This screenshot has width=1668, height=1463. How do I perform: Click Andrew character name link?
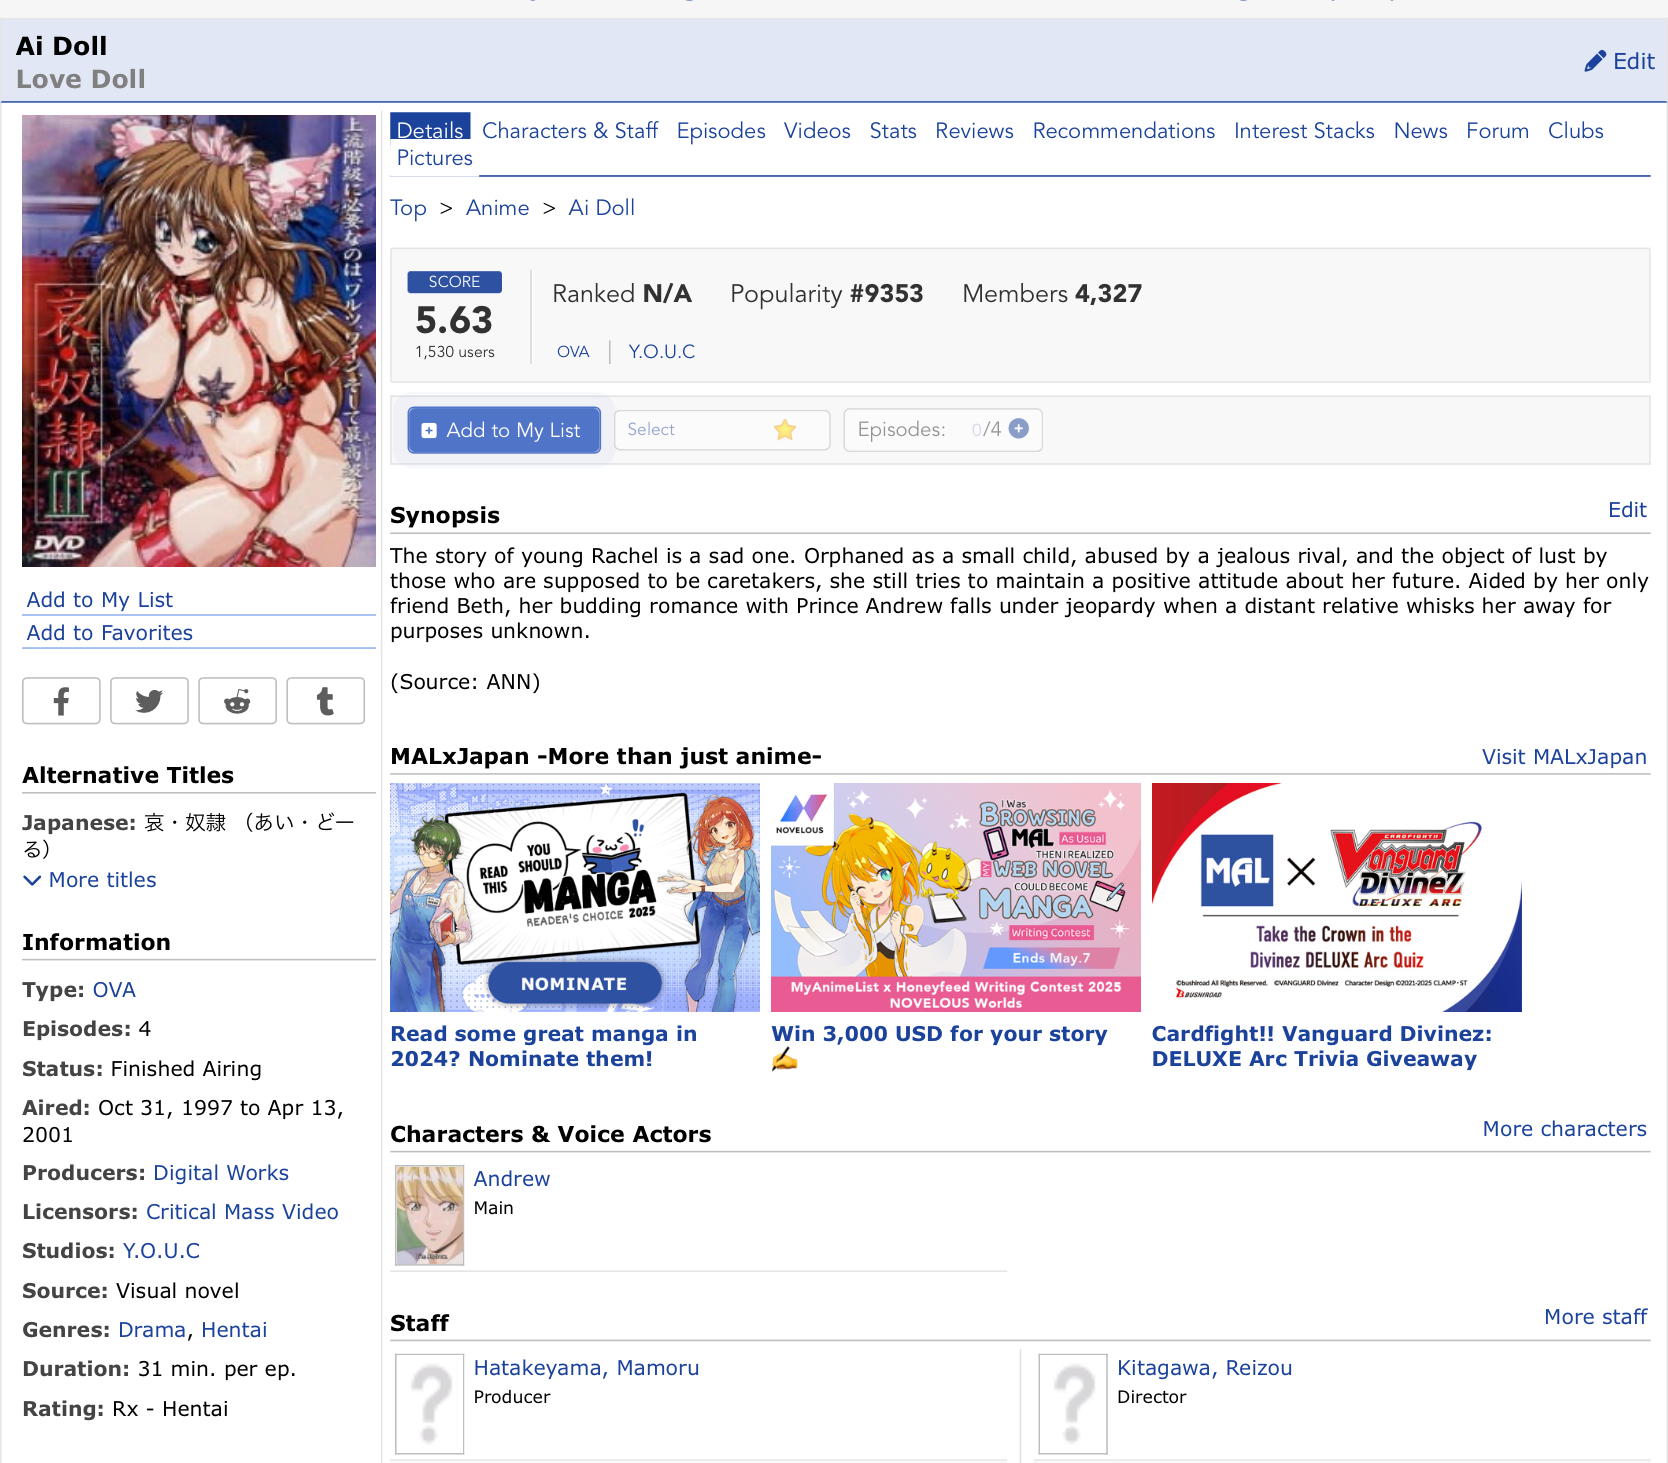pyautogui.click(x=511, y=1179)
